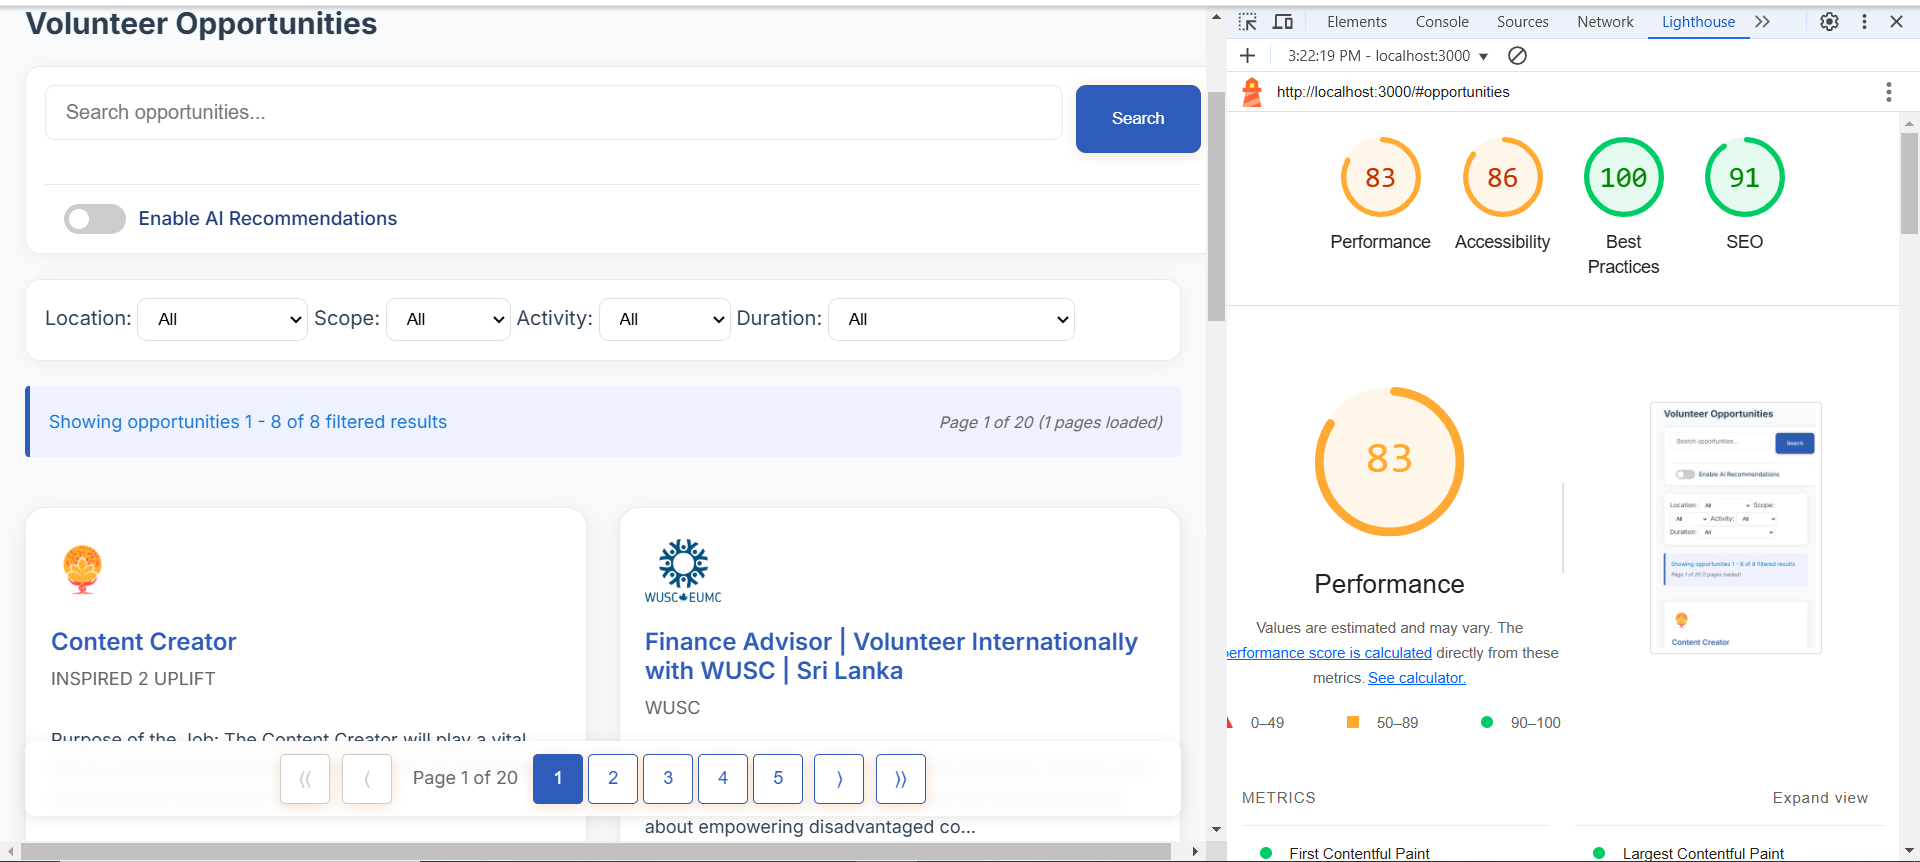Click the Lighthouse panel vertical scrollbar
The height and width of the screenshot is (862, 1920).
click(x=1909, y=183)
